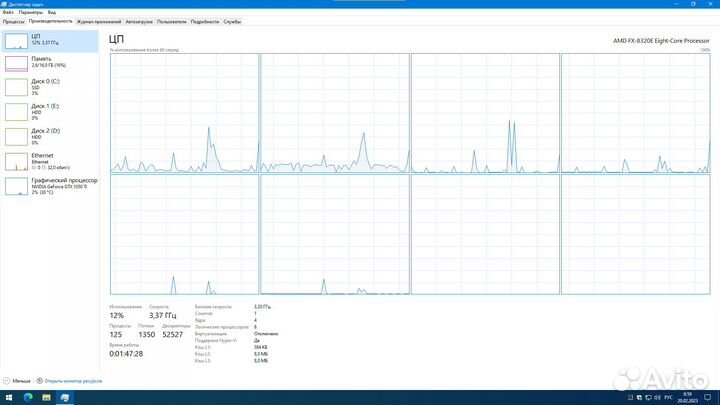Minimize the Task Manager window

pyautogui.click(x=676, y=4)
